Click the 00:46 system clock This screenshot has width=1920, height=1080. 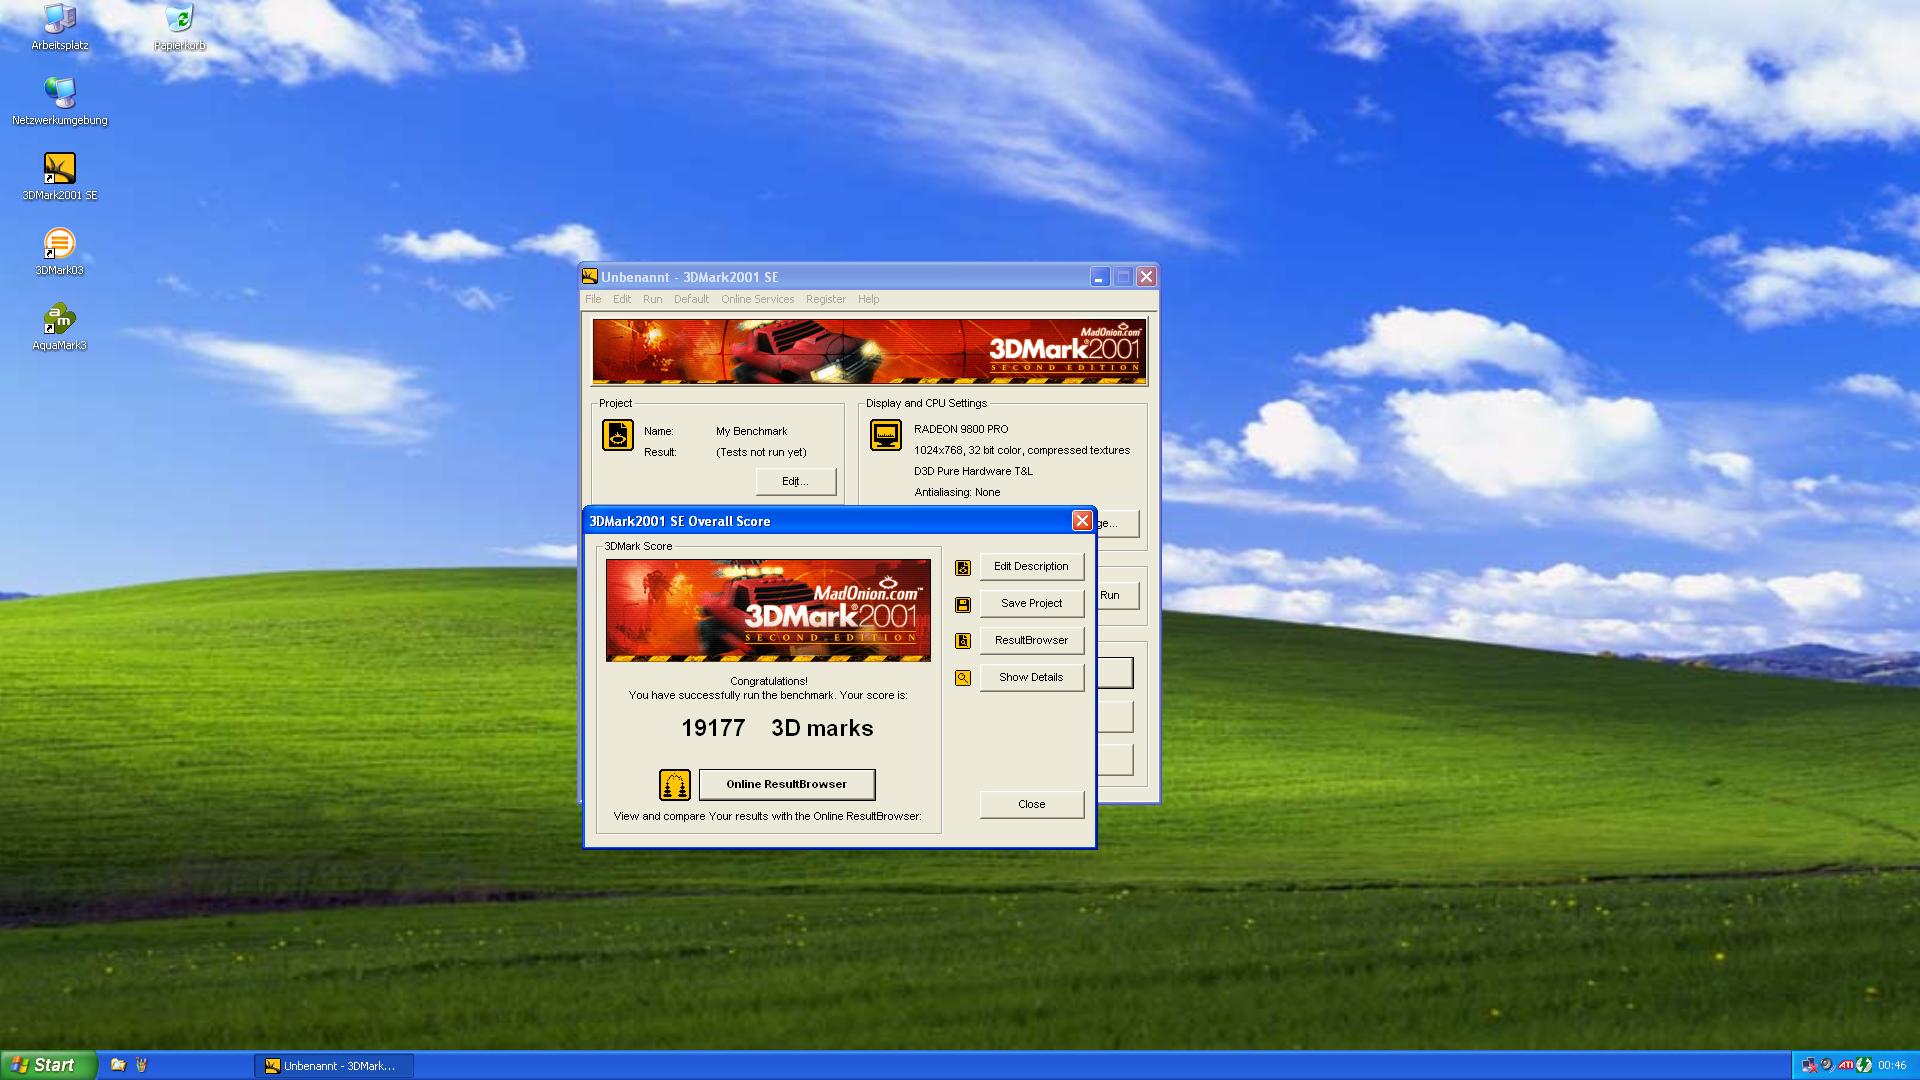pos(1892,1066)
